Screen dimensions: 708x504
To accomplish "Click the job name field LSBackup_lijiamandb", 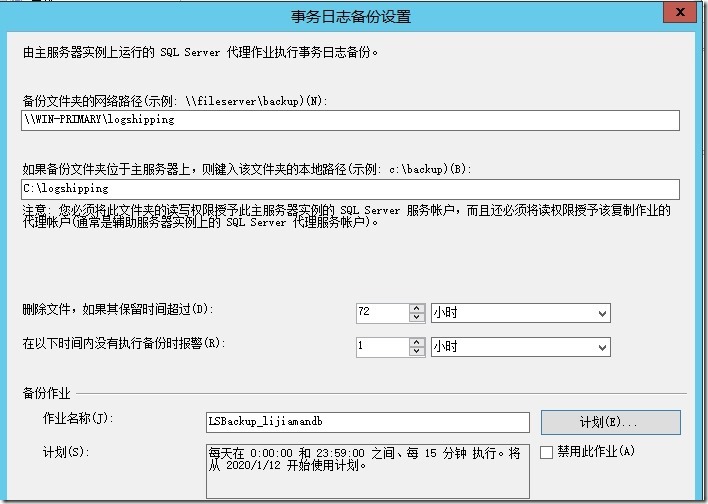I will 366,422.
